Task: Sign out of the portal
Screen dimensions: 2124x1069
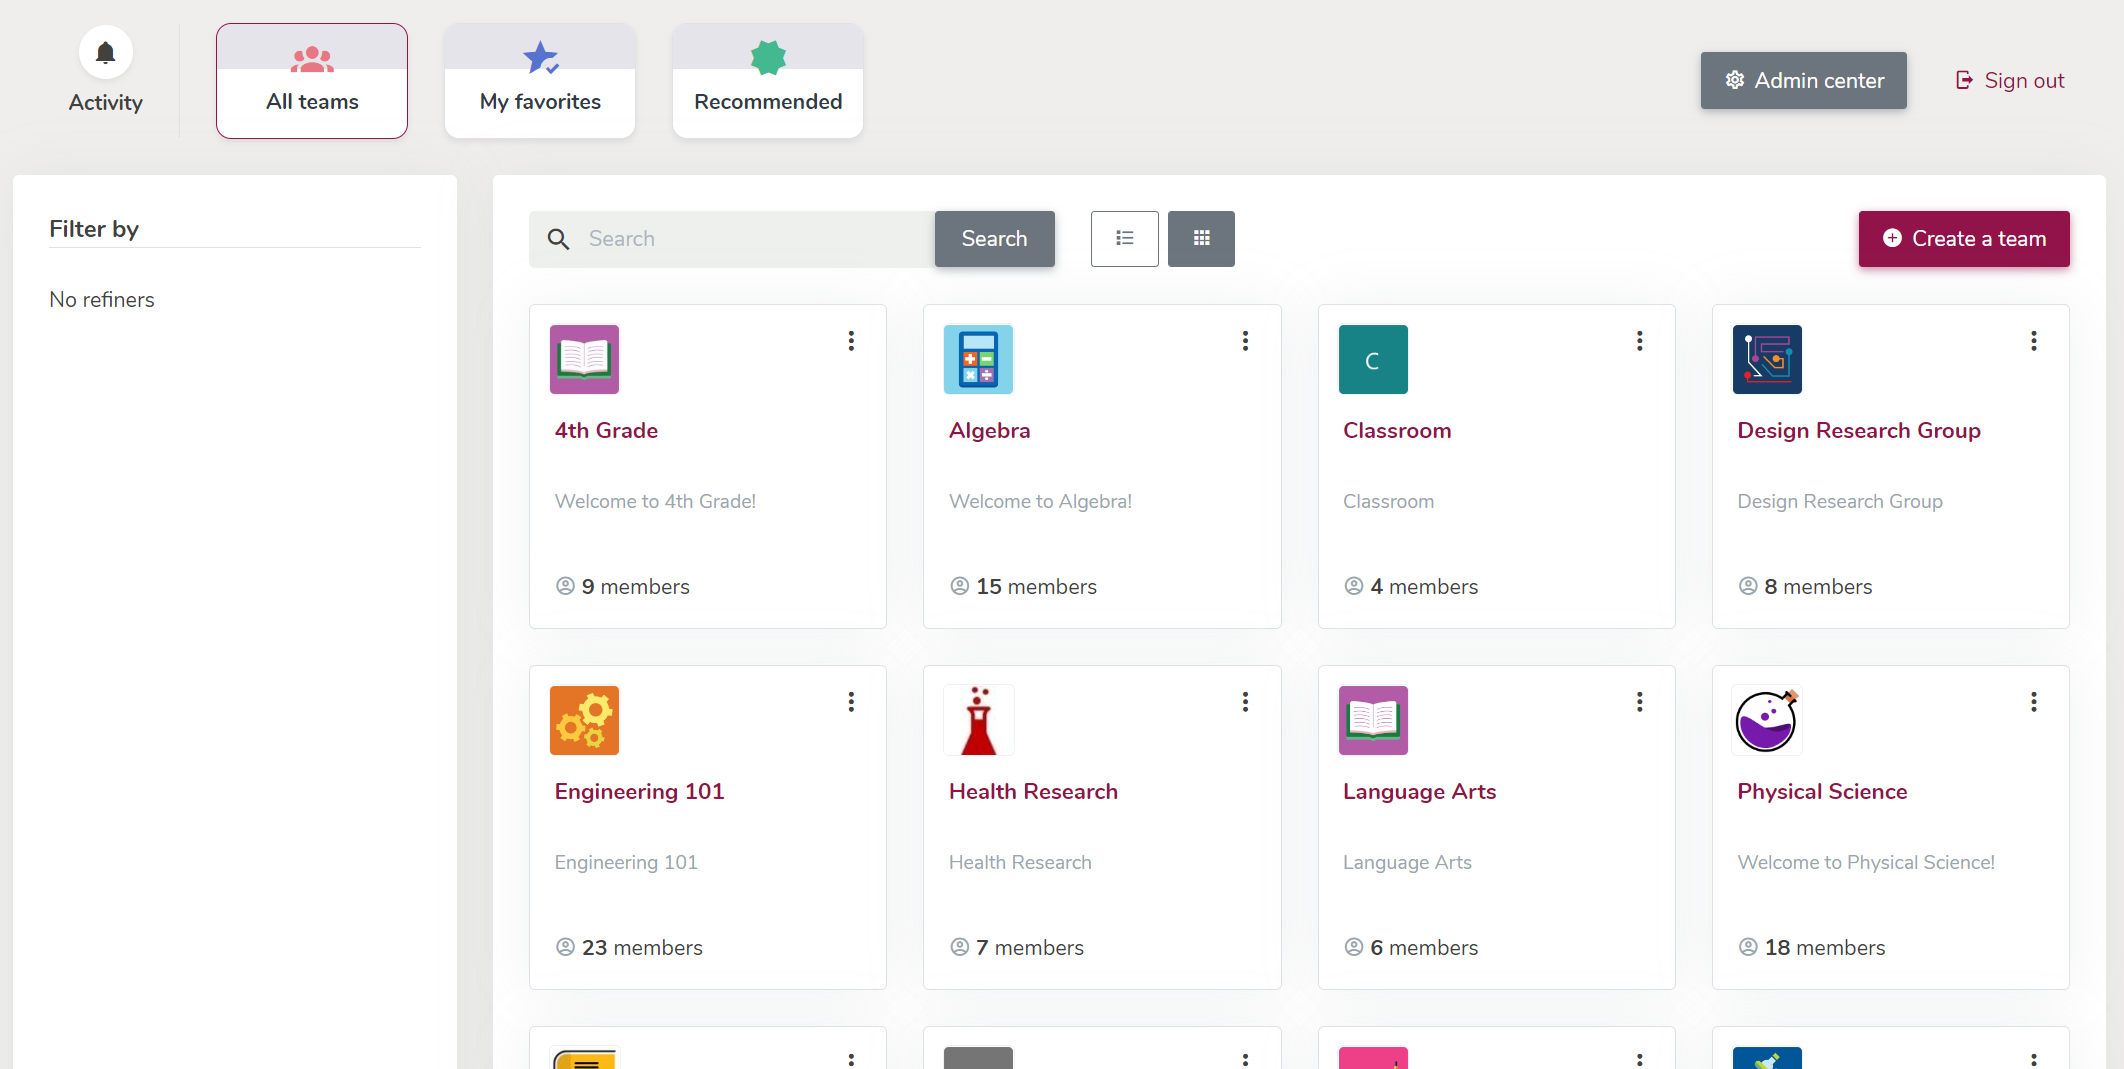Action: pos(2010,80)
